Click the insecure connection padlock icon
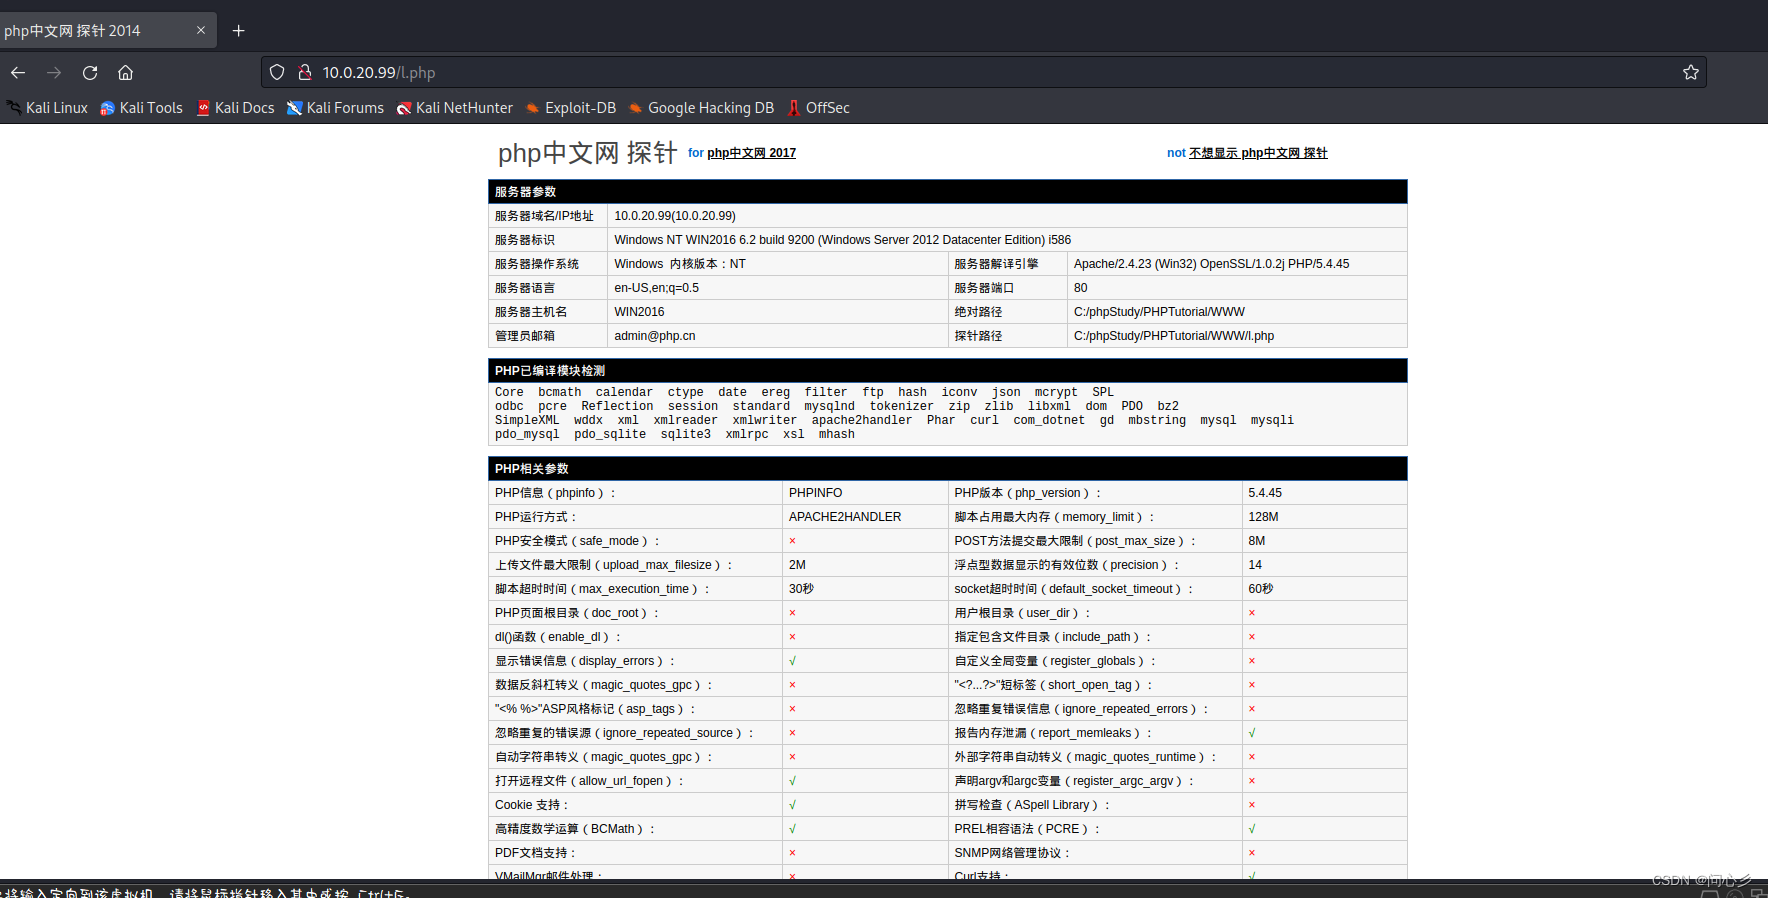 tap(305, 72)
